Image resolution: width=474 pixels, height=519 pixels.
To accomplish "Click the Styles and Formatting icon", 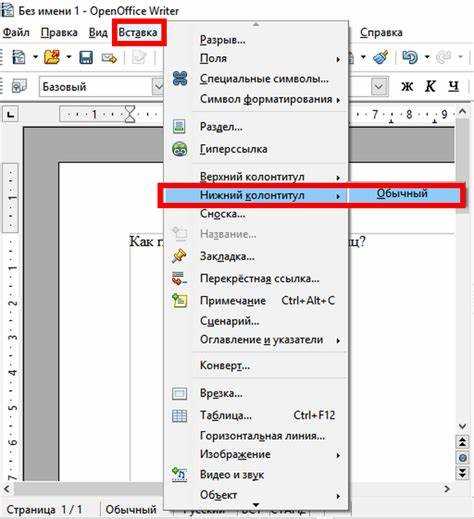I will coord(19,87).
